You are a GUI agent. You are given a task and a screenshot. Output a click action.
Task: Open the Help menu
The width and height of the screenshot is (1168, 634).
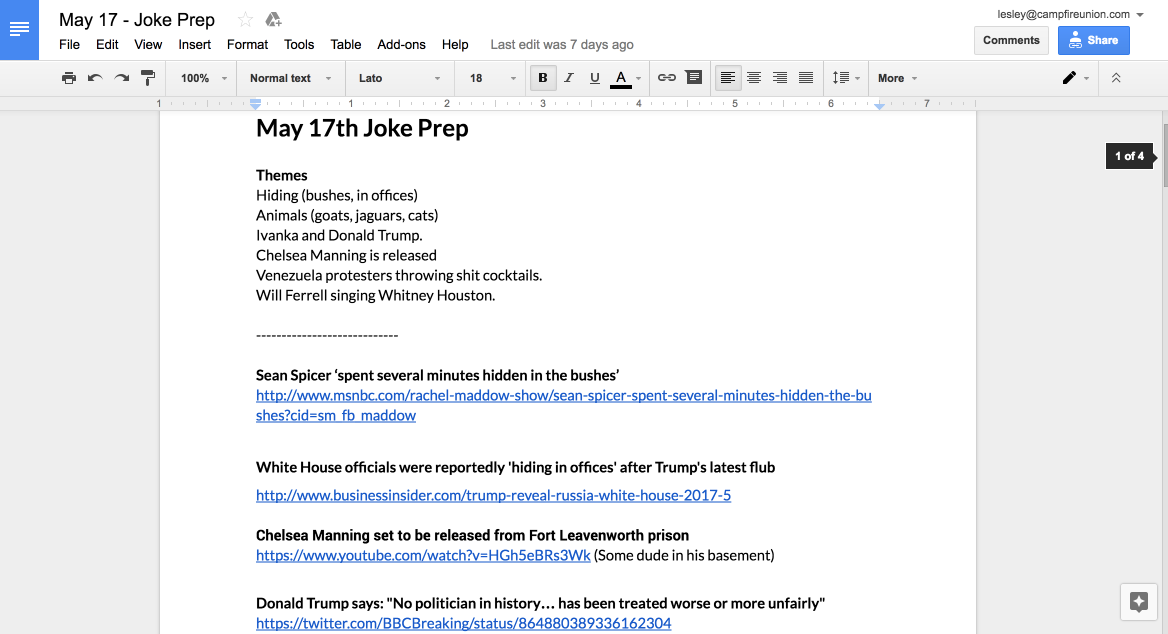(455, 45)
